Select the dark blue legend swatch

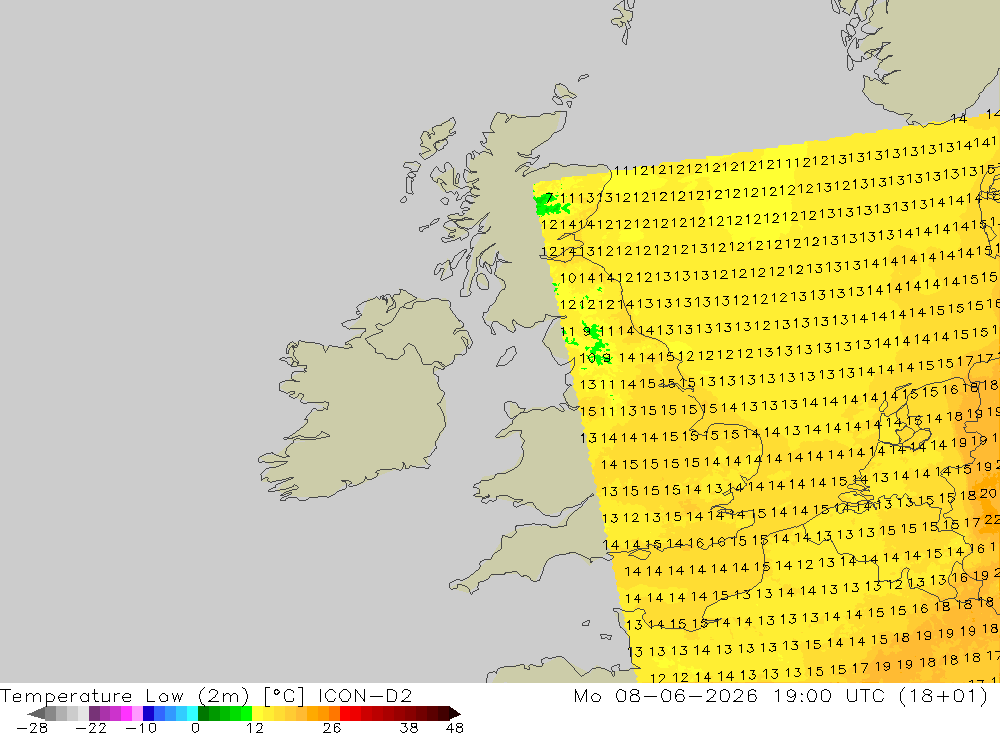pyautogui.click(x=149, y=713)
